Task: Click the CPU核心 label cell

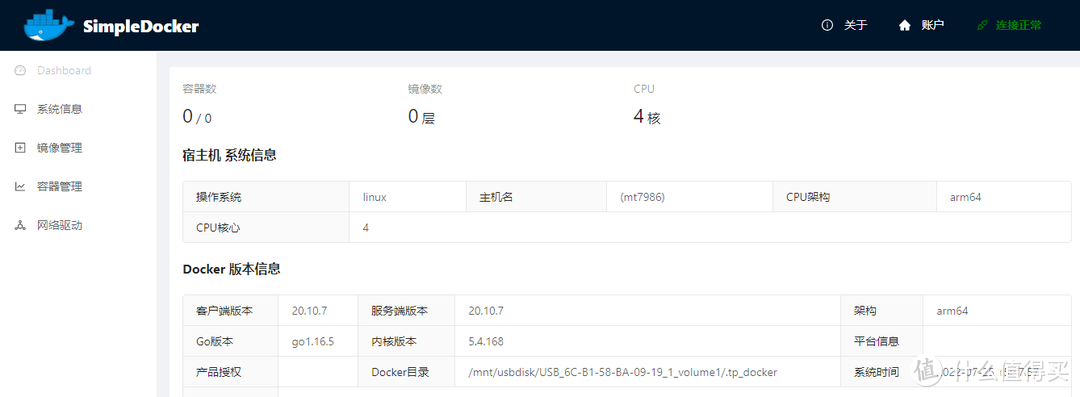Action: point(266,227)
